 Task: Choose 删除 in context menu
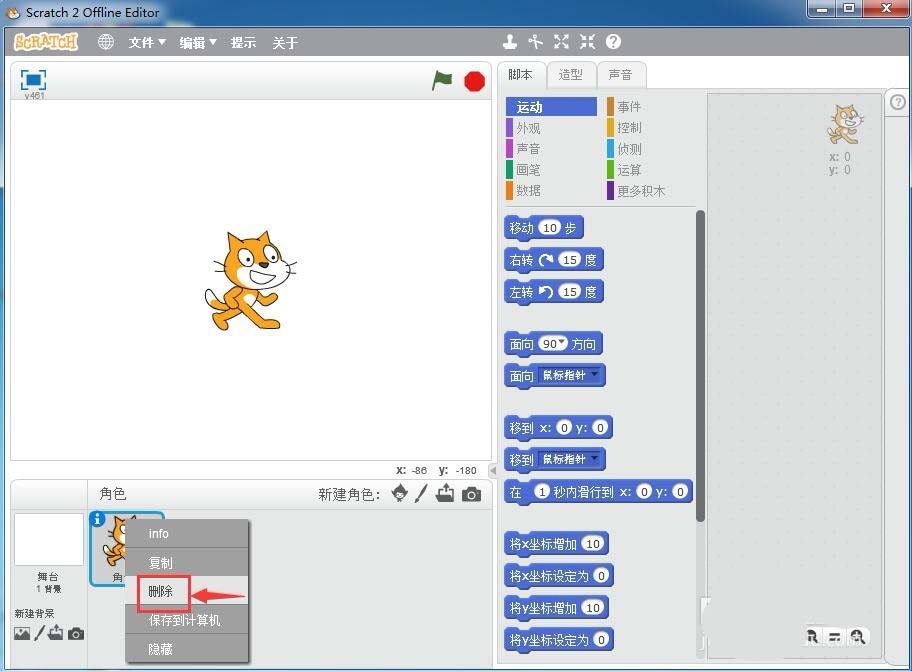click(x=187, y=591)
